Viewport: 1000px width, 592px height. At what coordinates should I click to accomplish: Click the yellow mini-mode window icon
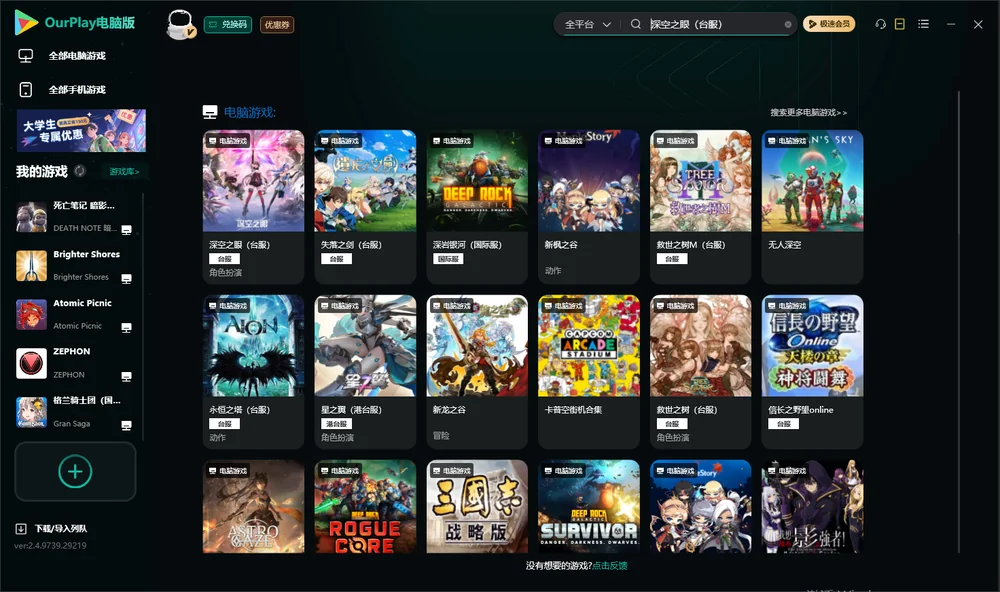899,24
